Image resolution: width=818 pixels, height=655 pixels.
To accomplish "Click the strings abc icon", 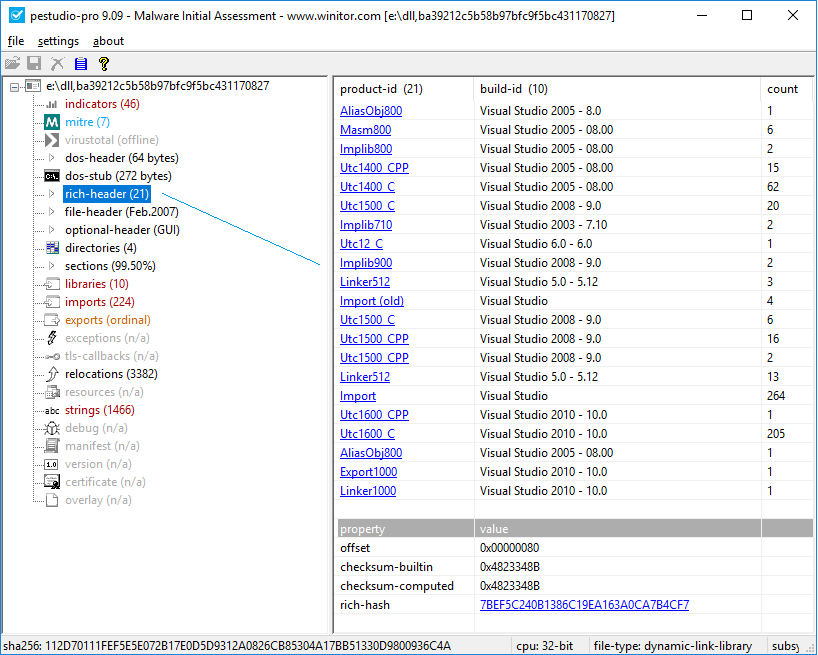I will (52, 411).
